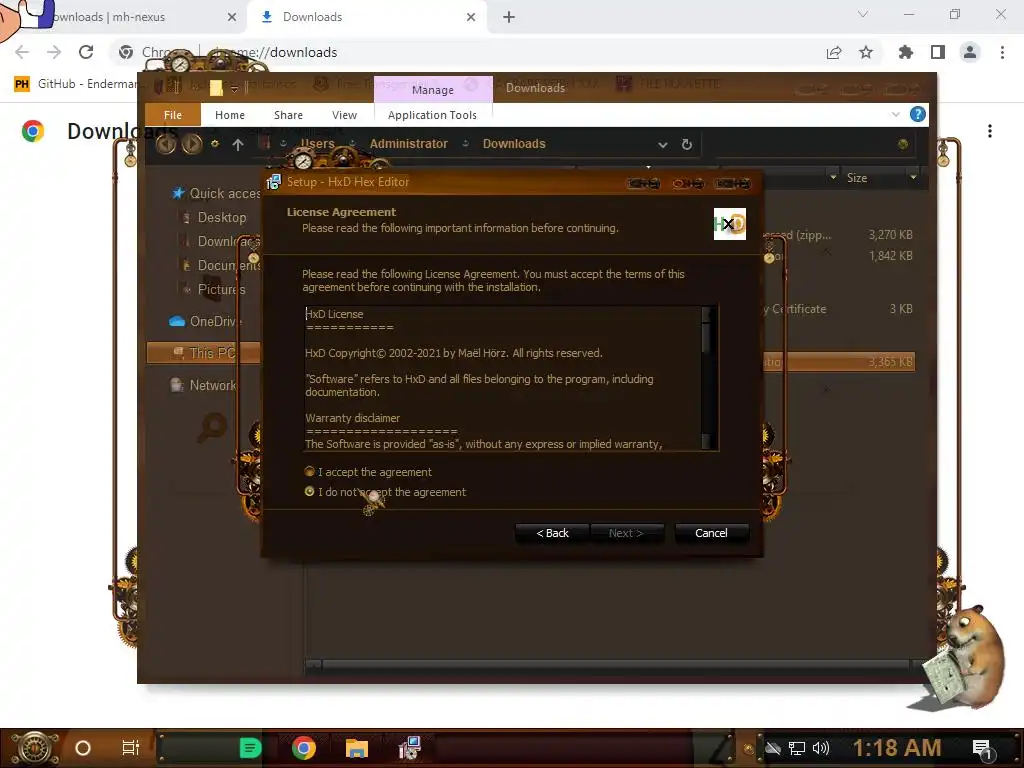1024x768 pixels.
Task: Select OneDrive in navigation pane
Action: pos(205,321)
